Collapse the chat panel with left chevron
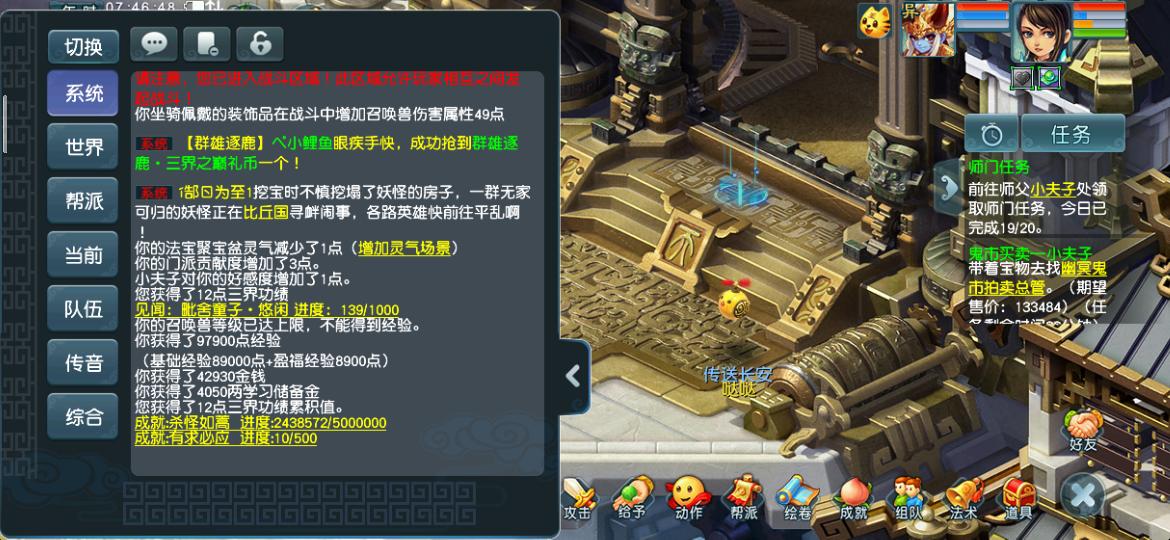Viewport: 1170px width, 540px height. [573, 376]
